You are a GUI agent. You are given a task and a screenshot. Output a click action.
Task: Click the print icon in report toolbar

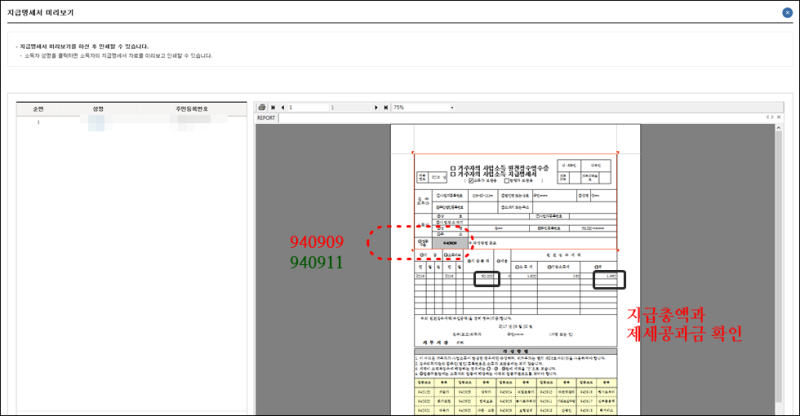pyautogui.click(x=261, y=107)
